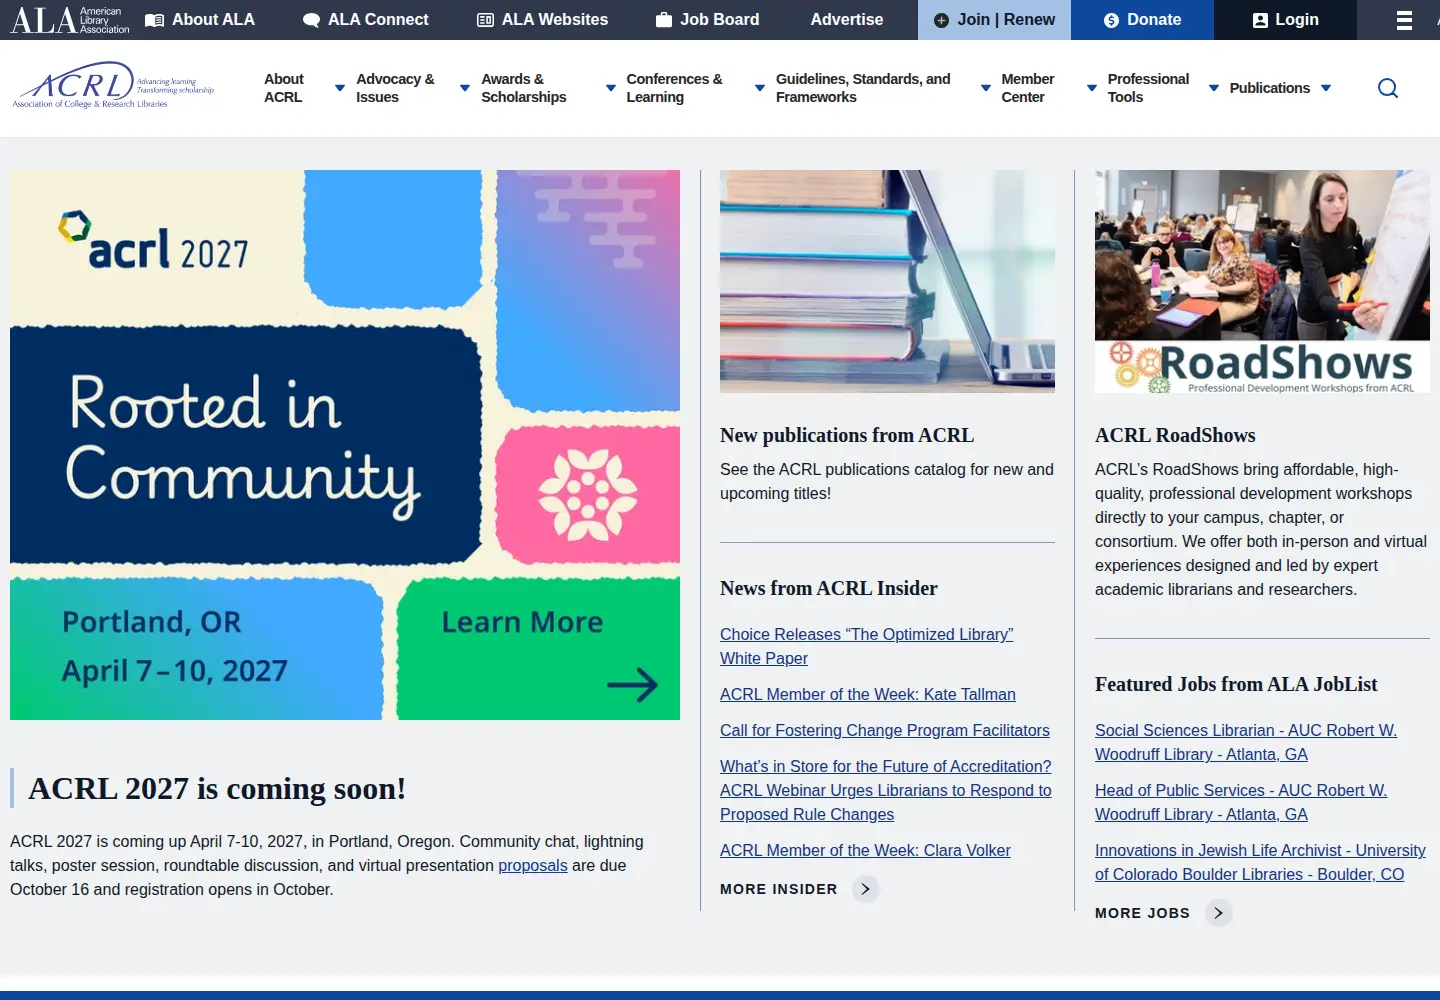This screenshot has width=1440, height=1000.
Task: Open the Head of Public Services job listing
Action: click(x=1241, y=802)
